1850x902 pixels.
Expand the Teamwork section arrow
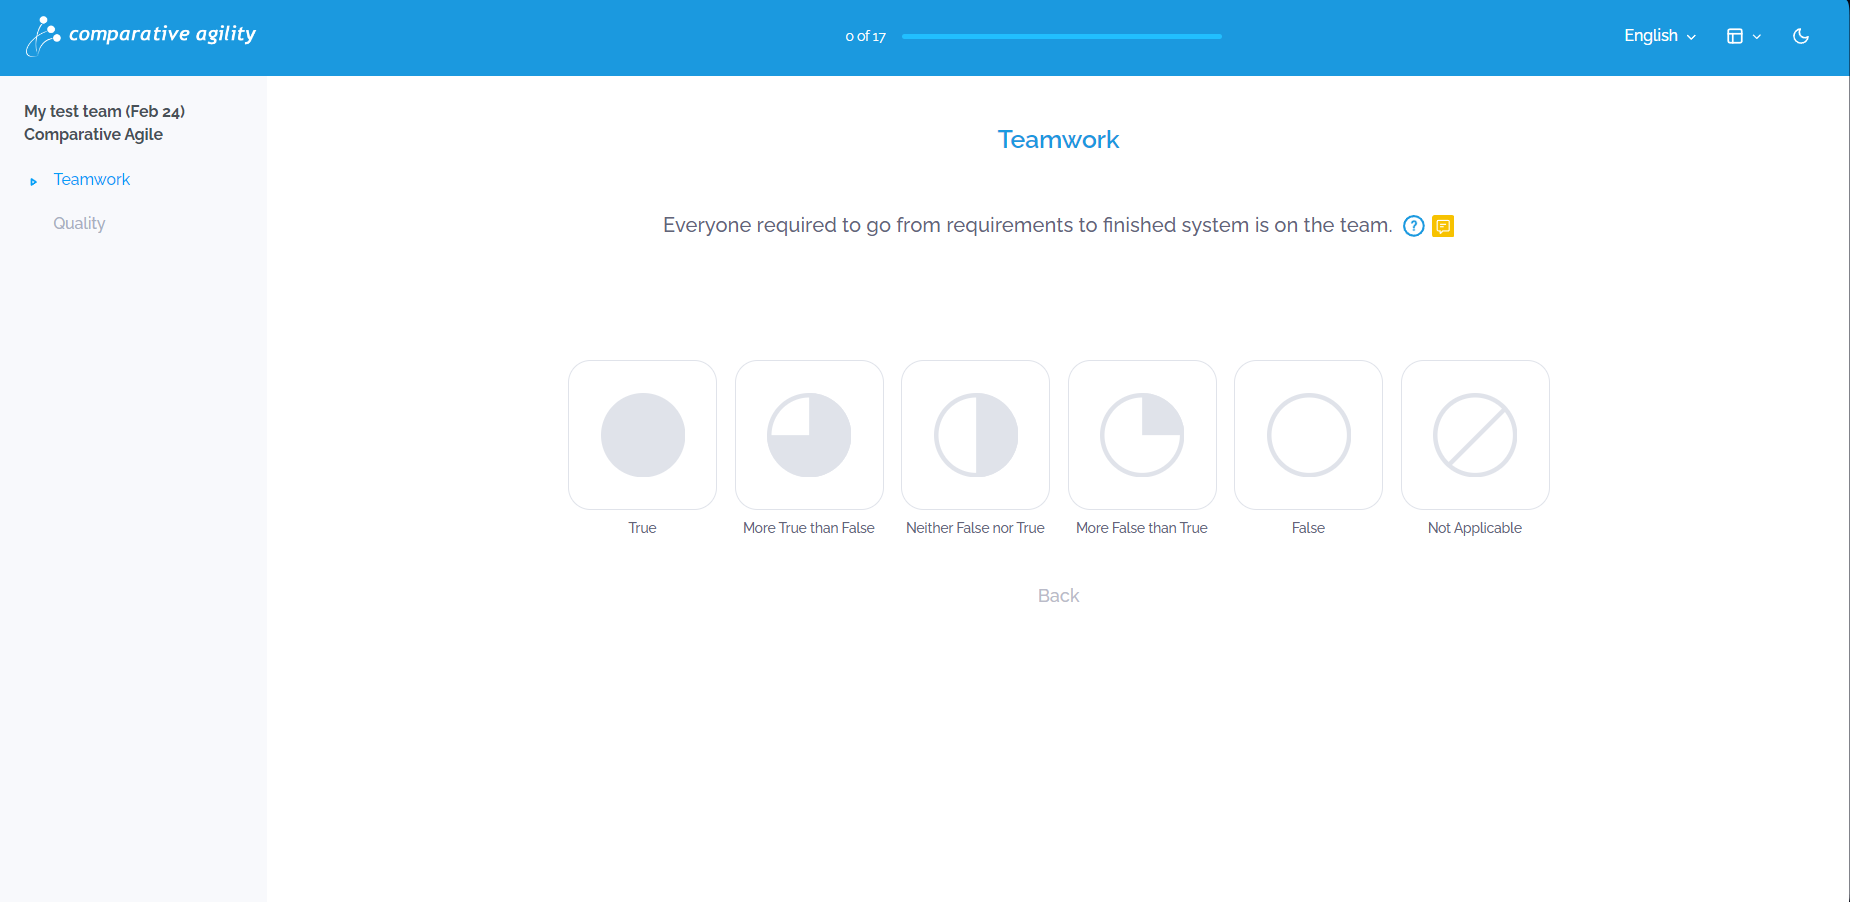point(34,182)
